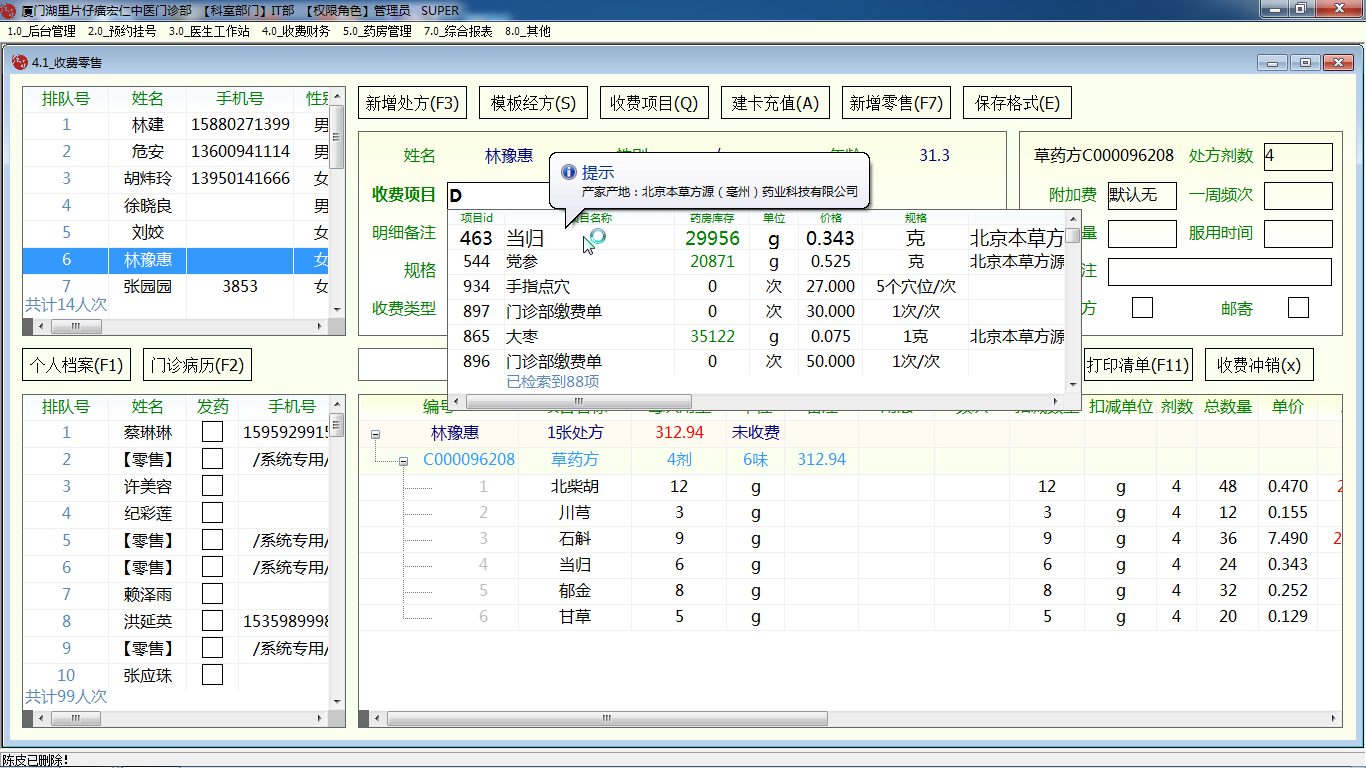This screenshot has width=1366, height=768.
Task: Collapse the 林豫惠 tree node
Action: point(376,434)
